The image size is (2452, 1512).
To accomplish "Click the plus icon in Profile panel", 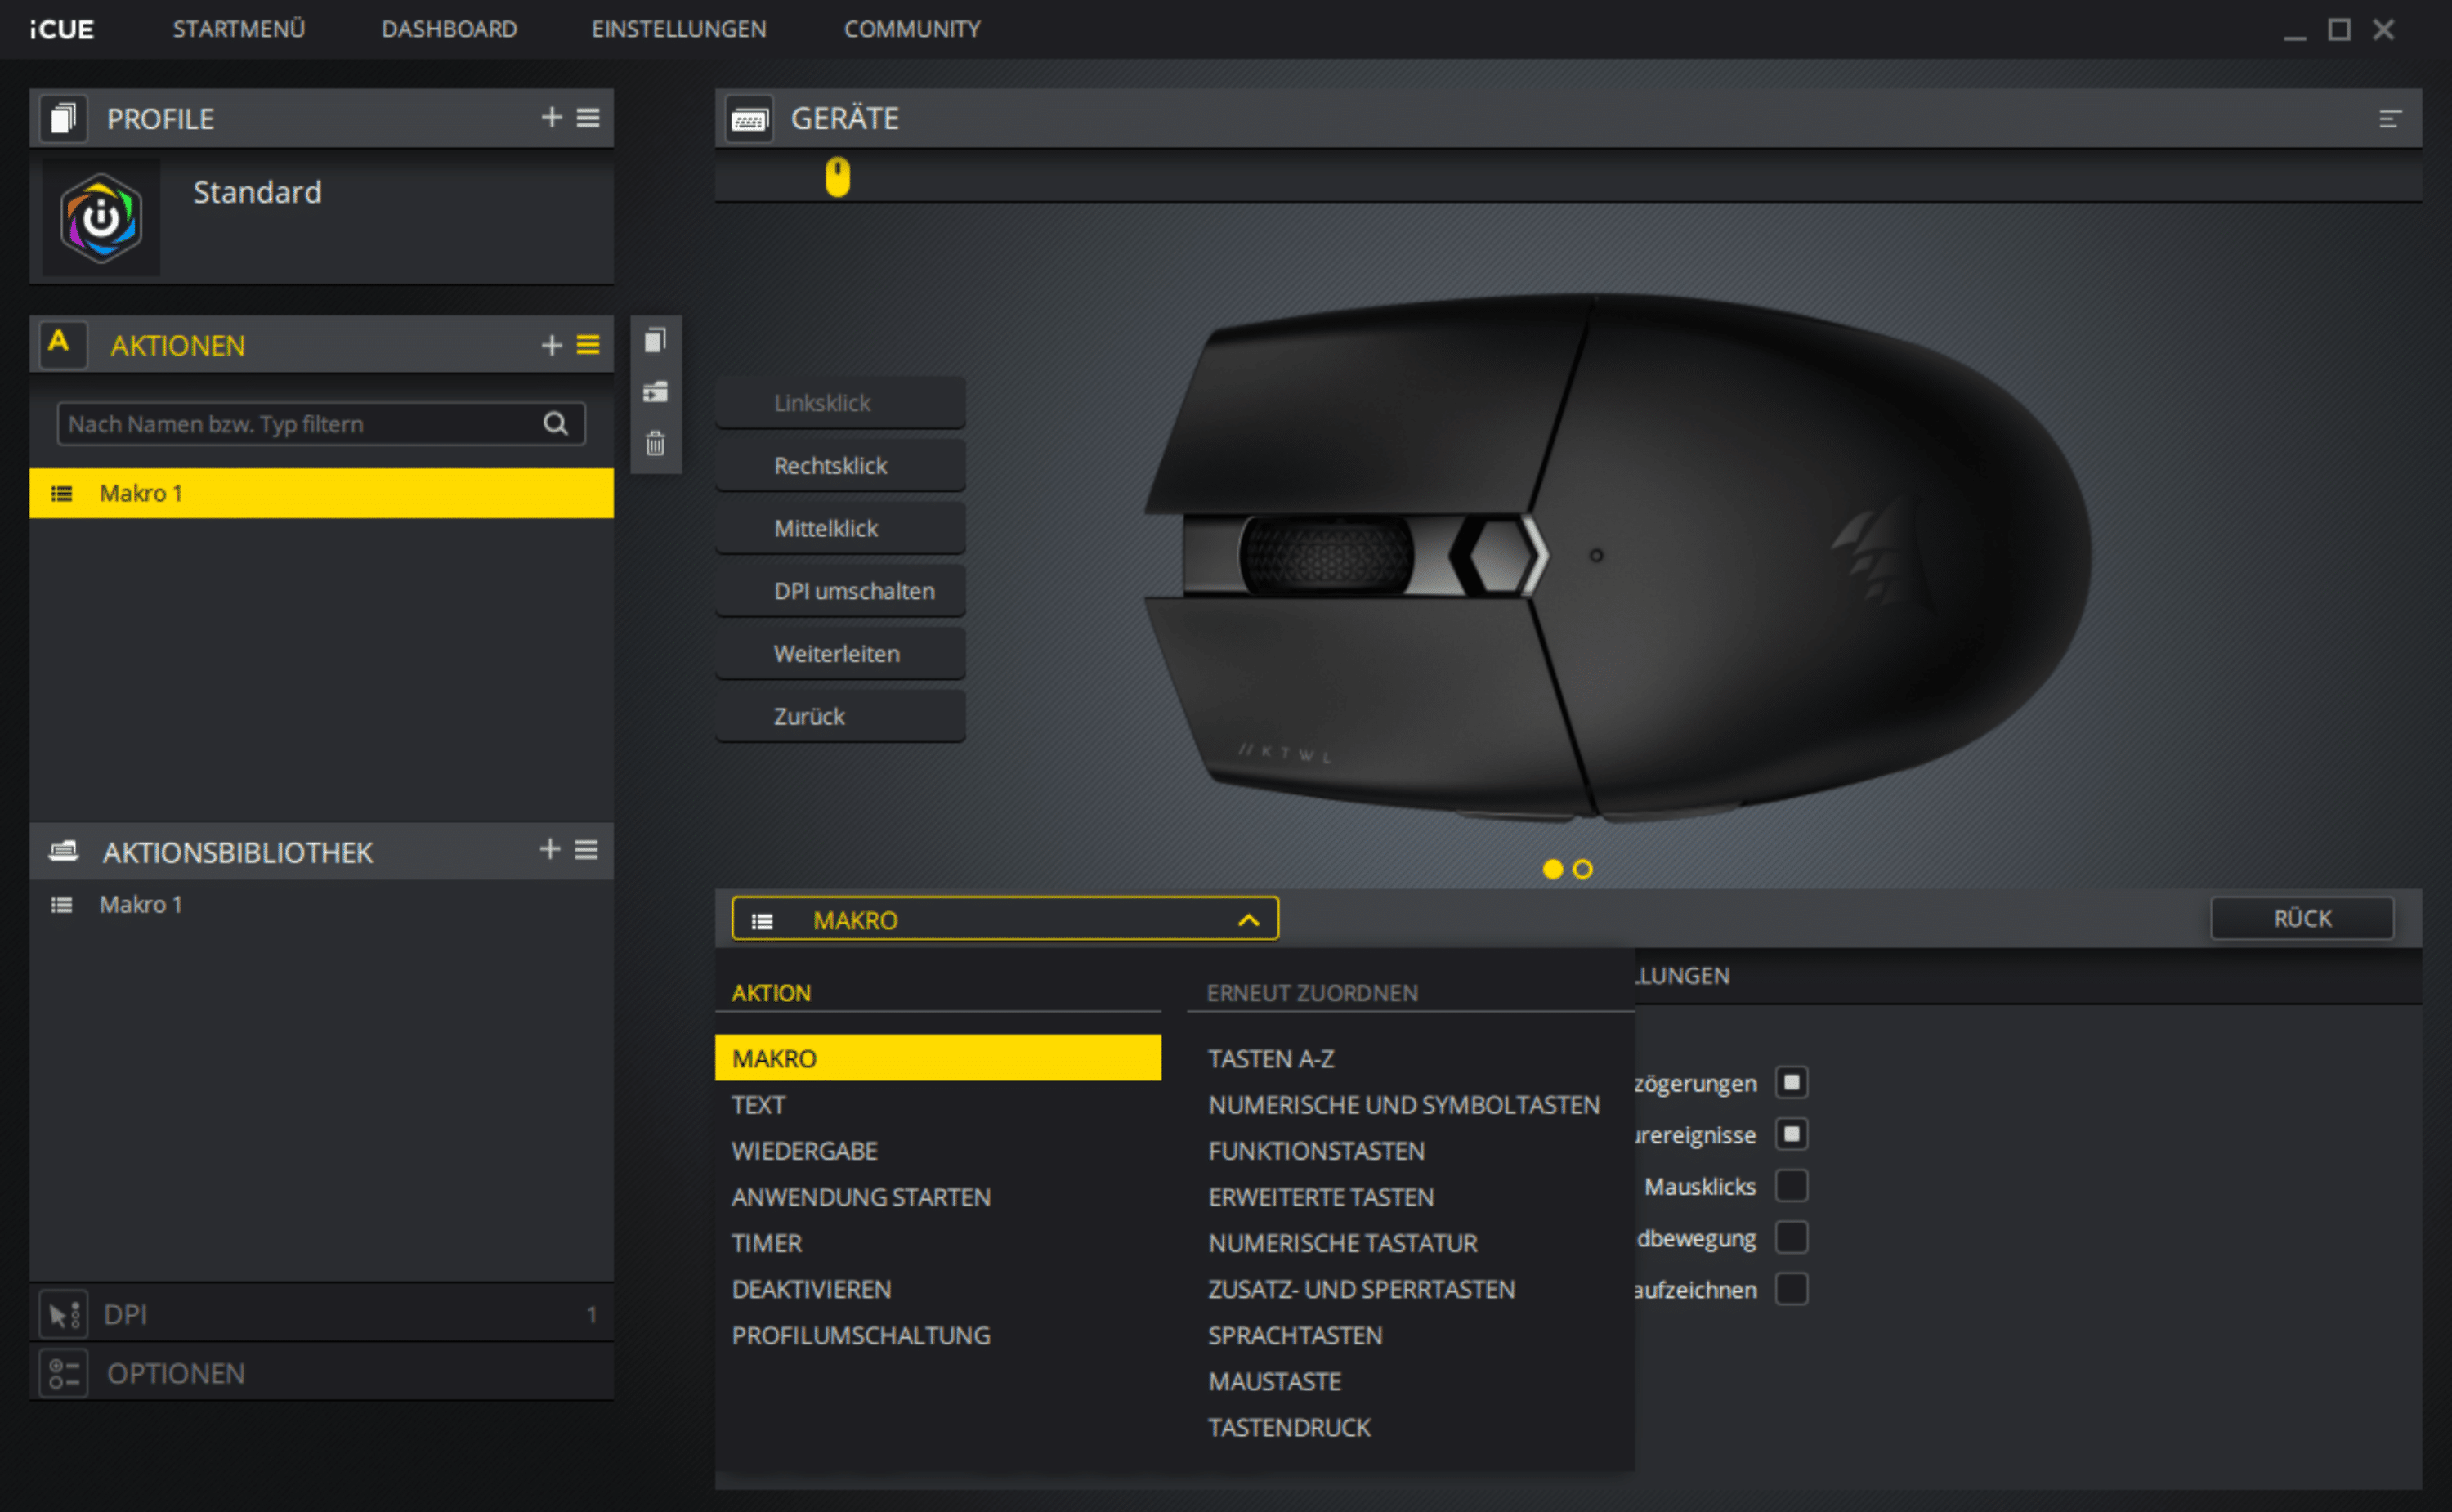I will pyautogui.click(x=551, y=118).
